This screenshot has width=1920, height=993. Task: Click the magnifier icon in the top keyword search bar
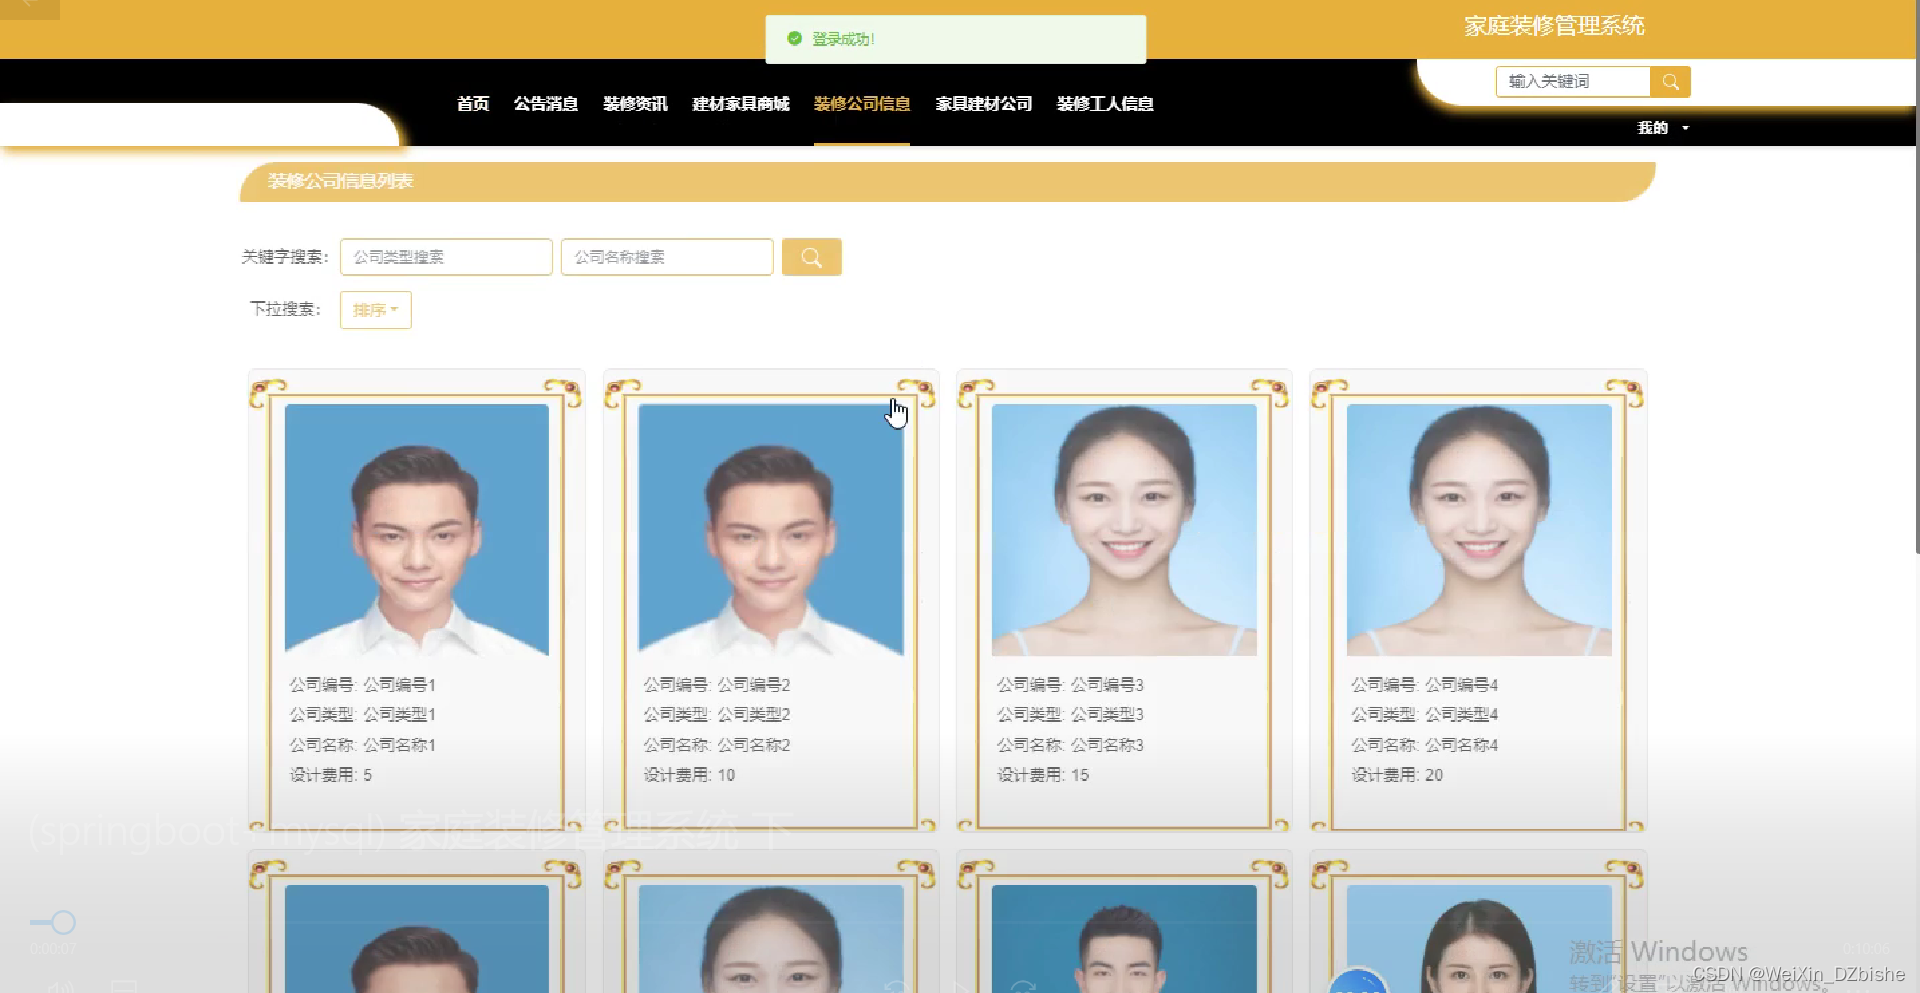(x=1669, y=81)
